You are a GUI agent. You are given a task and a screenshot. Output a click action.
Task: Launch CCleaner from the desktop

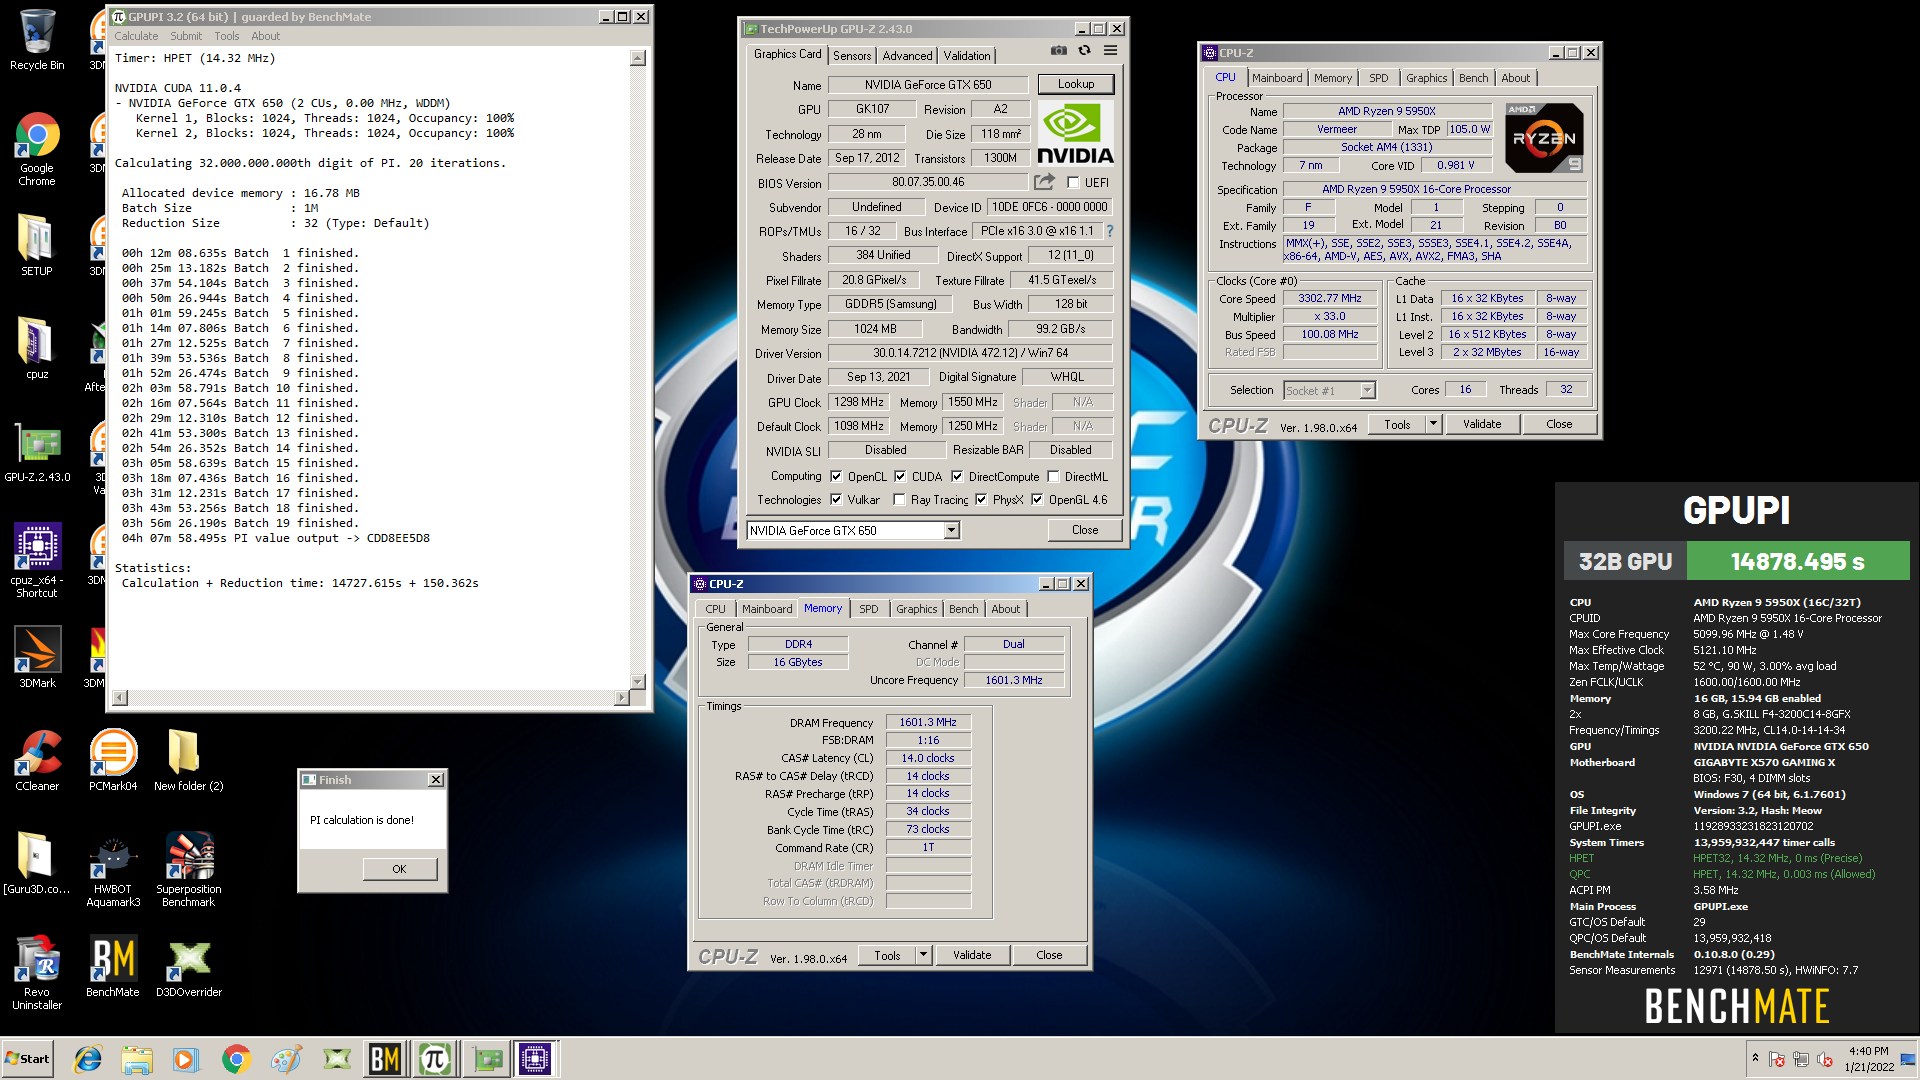coord(37,760)
